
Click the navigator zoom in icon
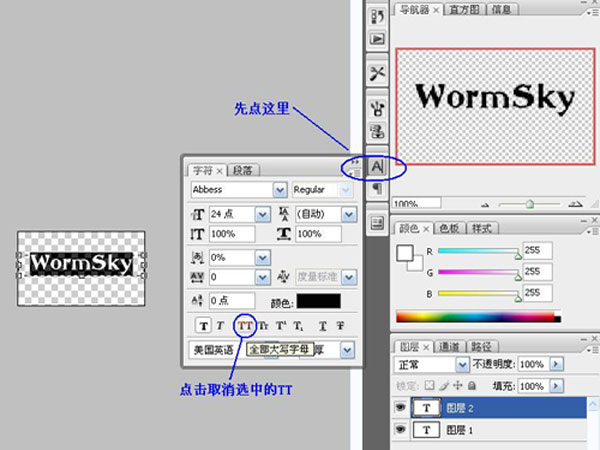tap(575, 205)
